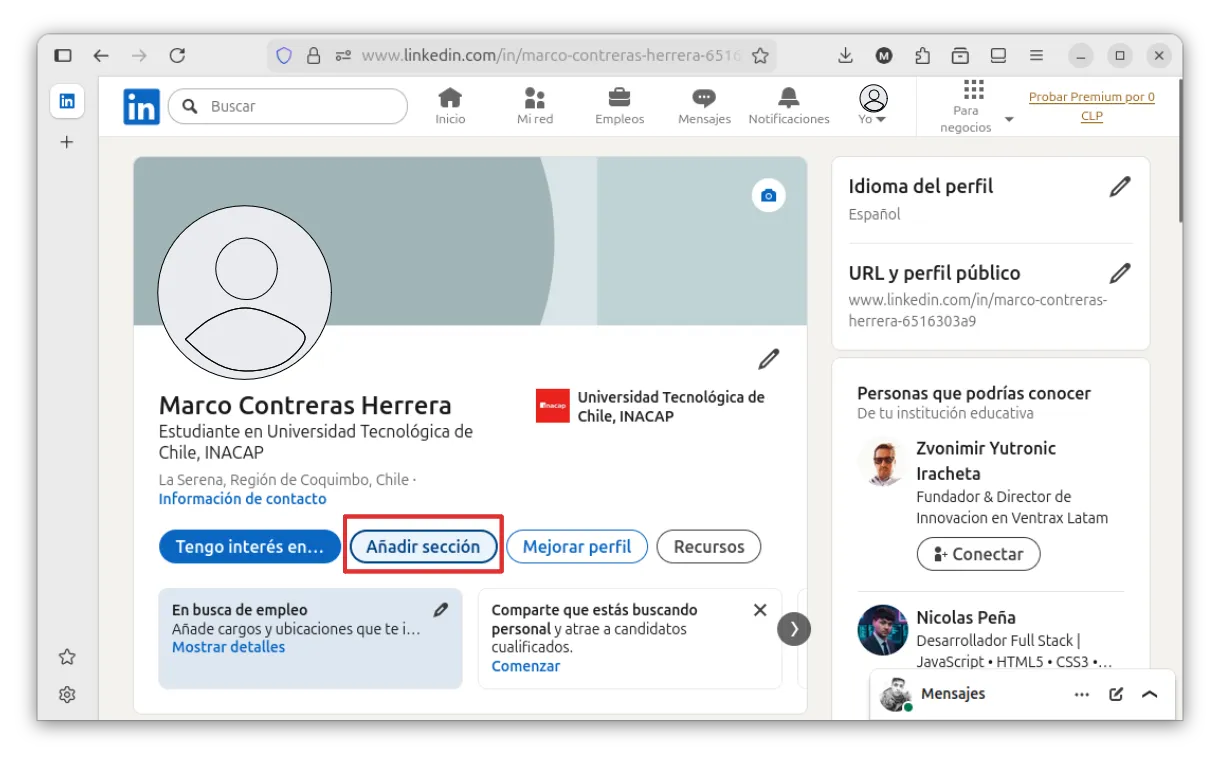Go to the Inicio tab

(450, 106)
